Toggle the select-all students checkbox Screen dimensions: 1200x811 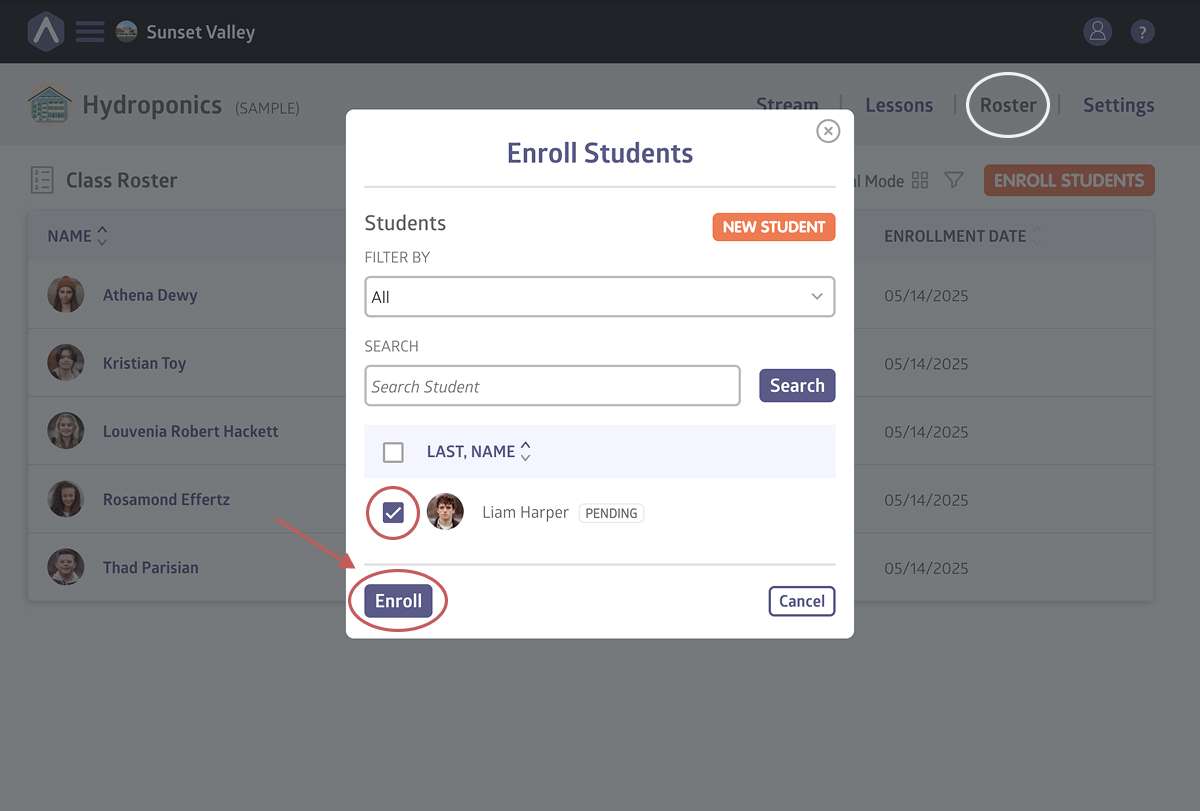click(x=393, y=453)
